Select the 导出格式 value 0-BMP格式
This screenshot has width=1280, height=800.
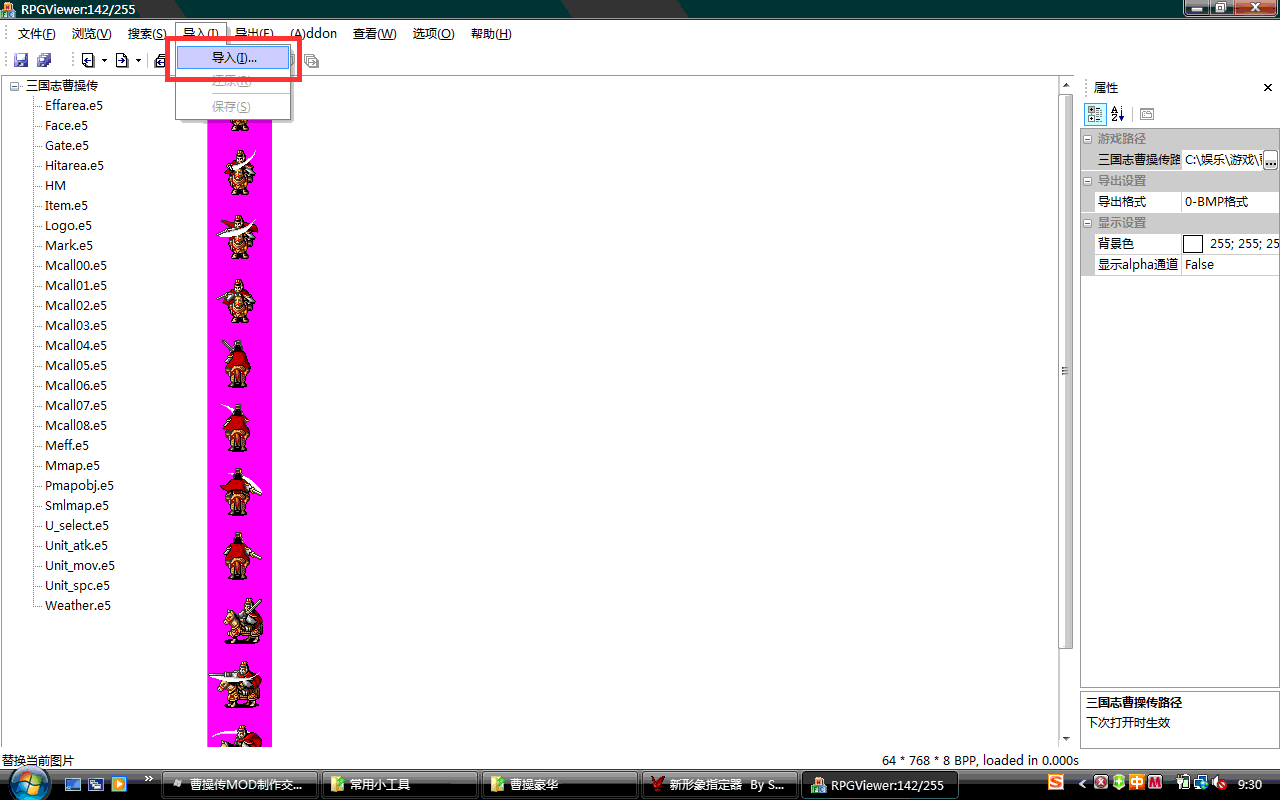[1230, 202]
